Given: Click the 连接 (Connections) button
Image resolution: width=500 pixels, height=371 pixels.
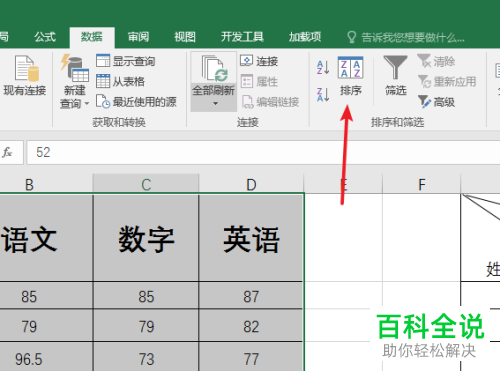Looking at the screenshot, I should point(259,61).
